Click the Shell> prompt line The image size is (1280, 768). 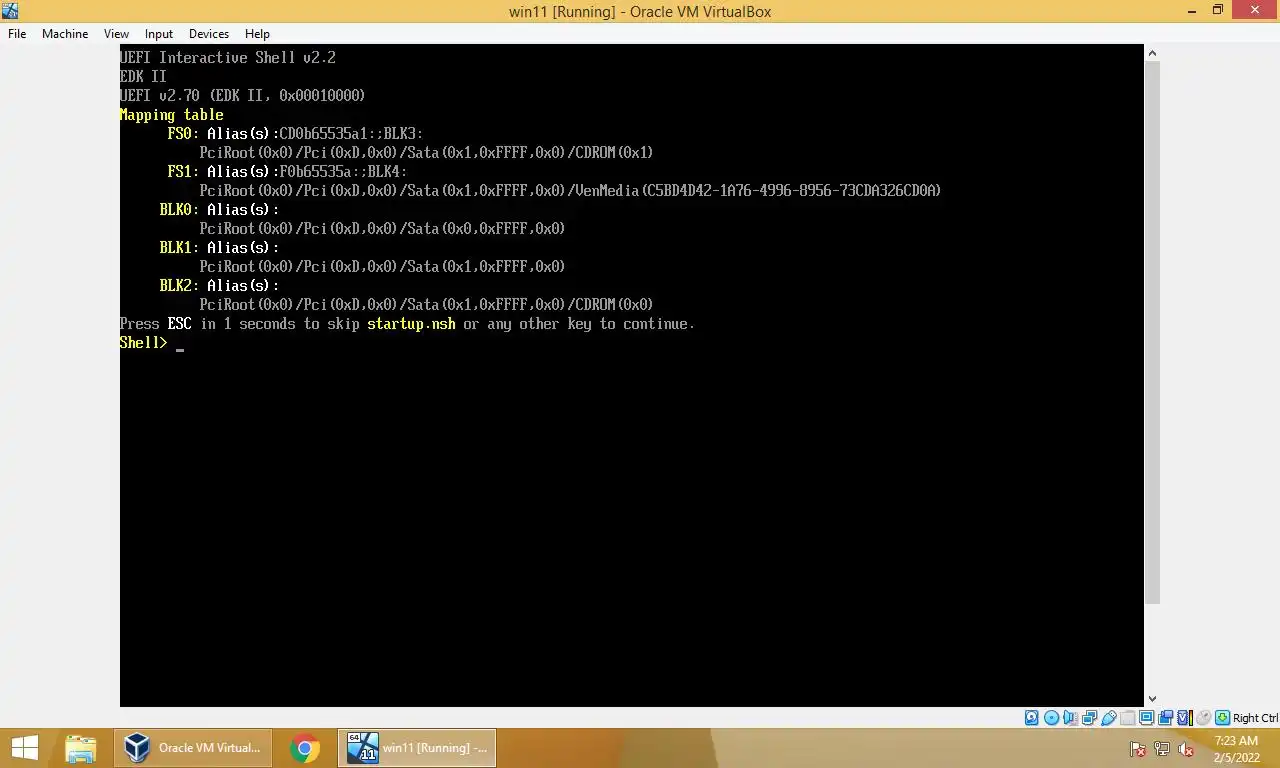[x=152, y=343]
